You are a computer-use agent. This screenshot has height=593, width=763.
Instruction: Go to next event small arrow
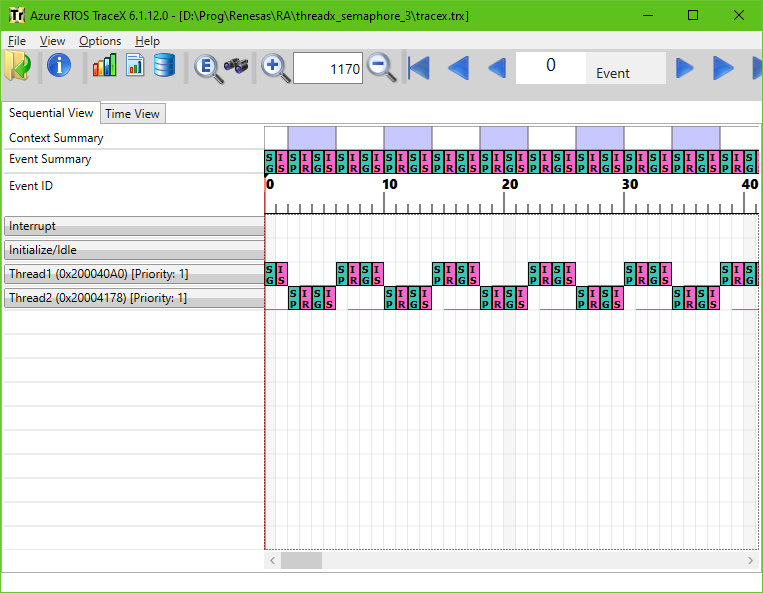click(x=685, y=68)
